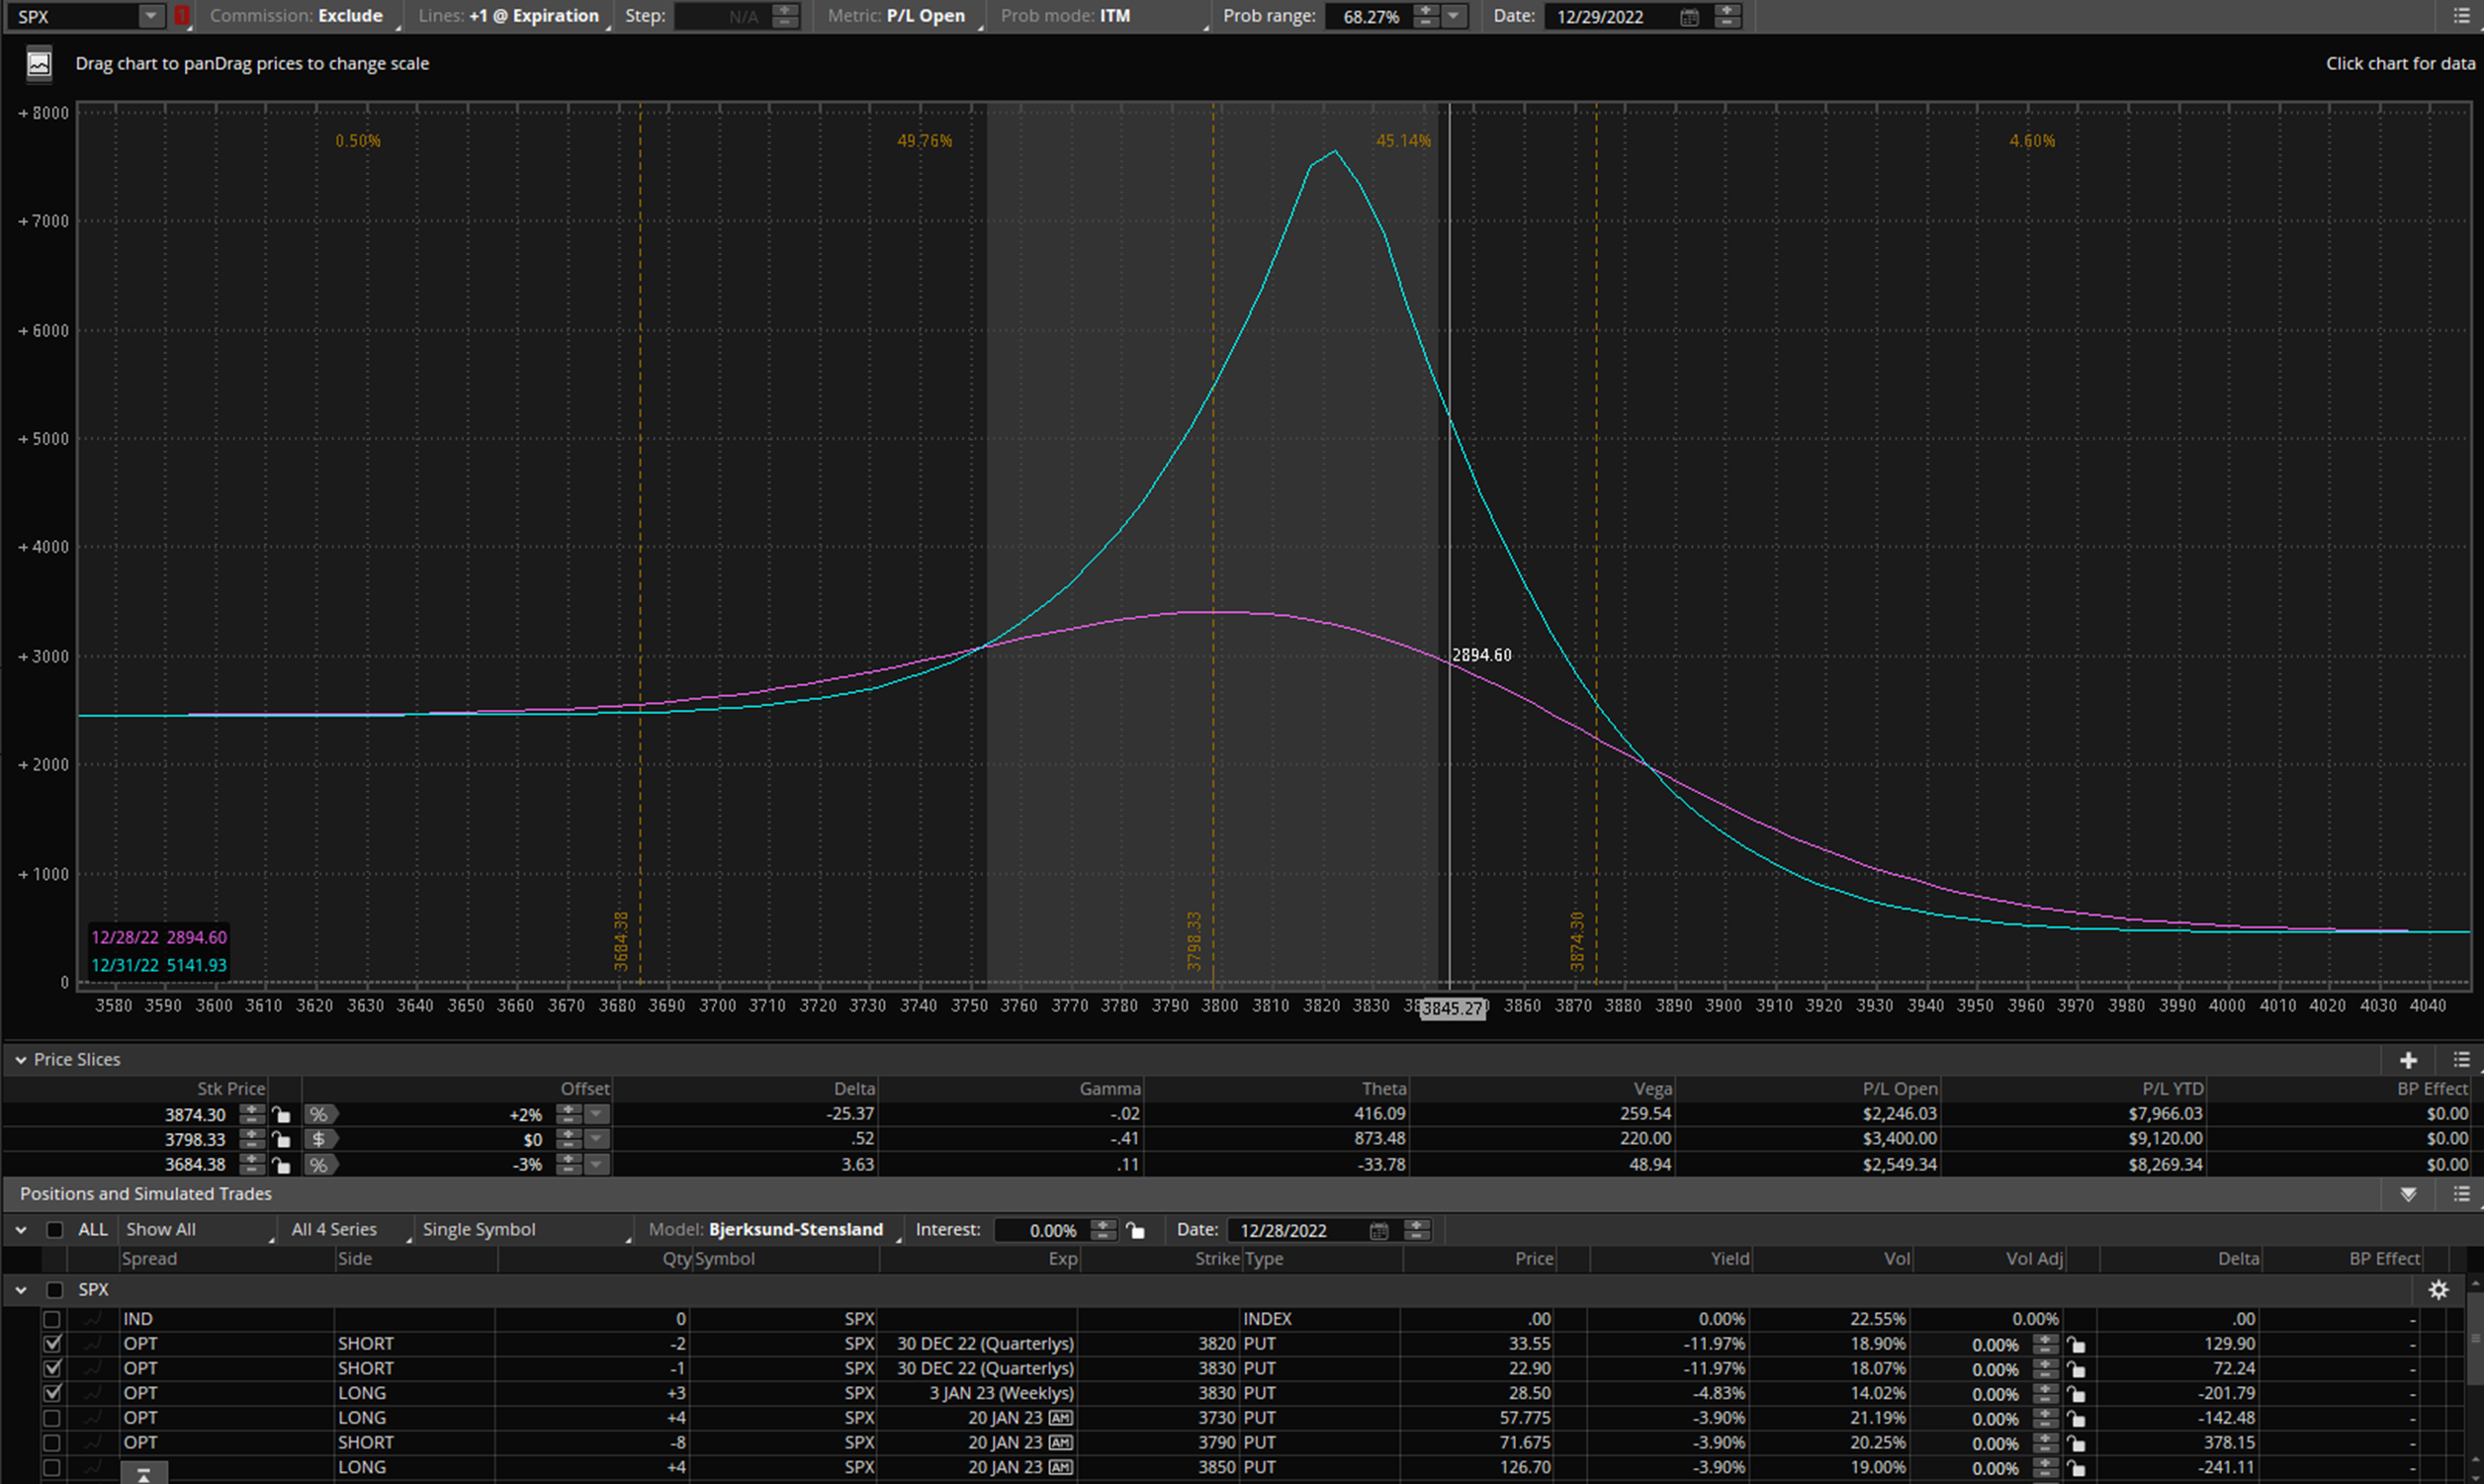Viewport: 2484px width, 1484px height.
Task: Toggle the ALL positions checkbox
Action: (55, 1230)
